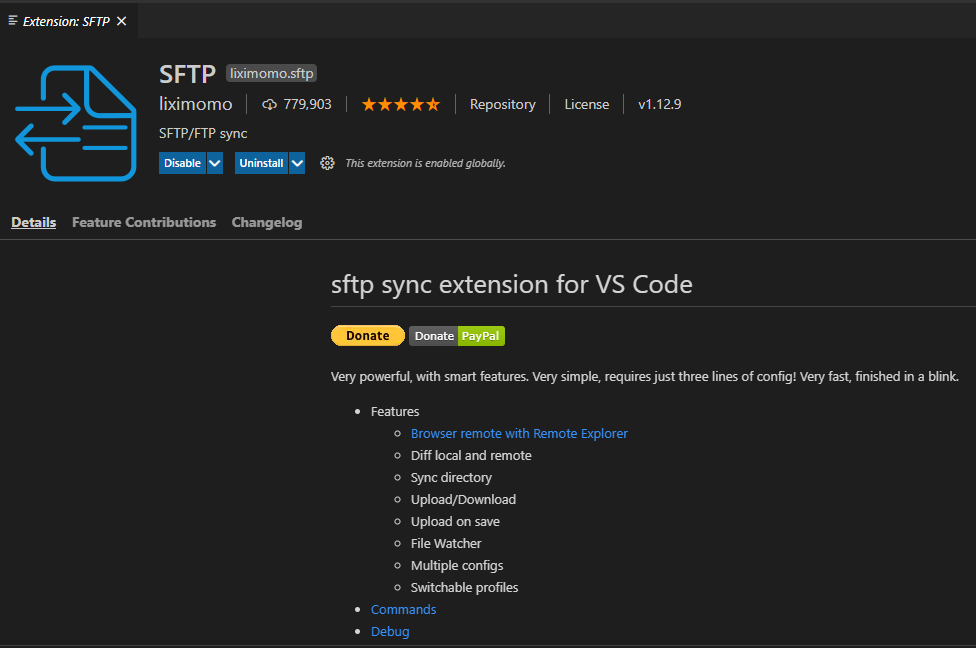Viewport: 976px width, 648px height.
Task: Open the License link
Action: [587, 105]
